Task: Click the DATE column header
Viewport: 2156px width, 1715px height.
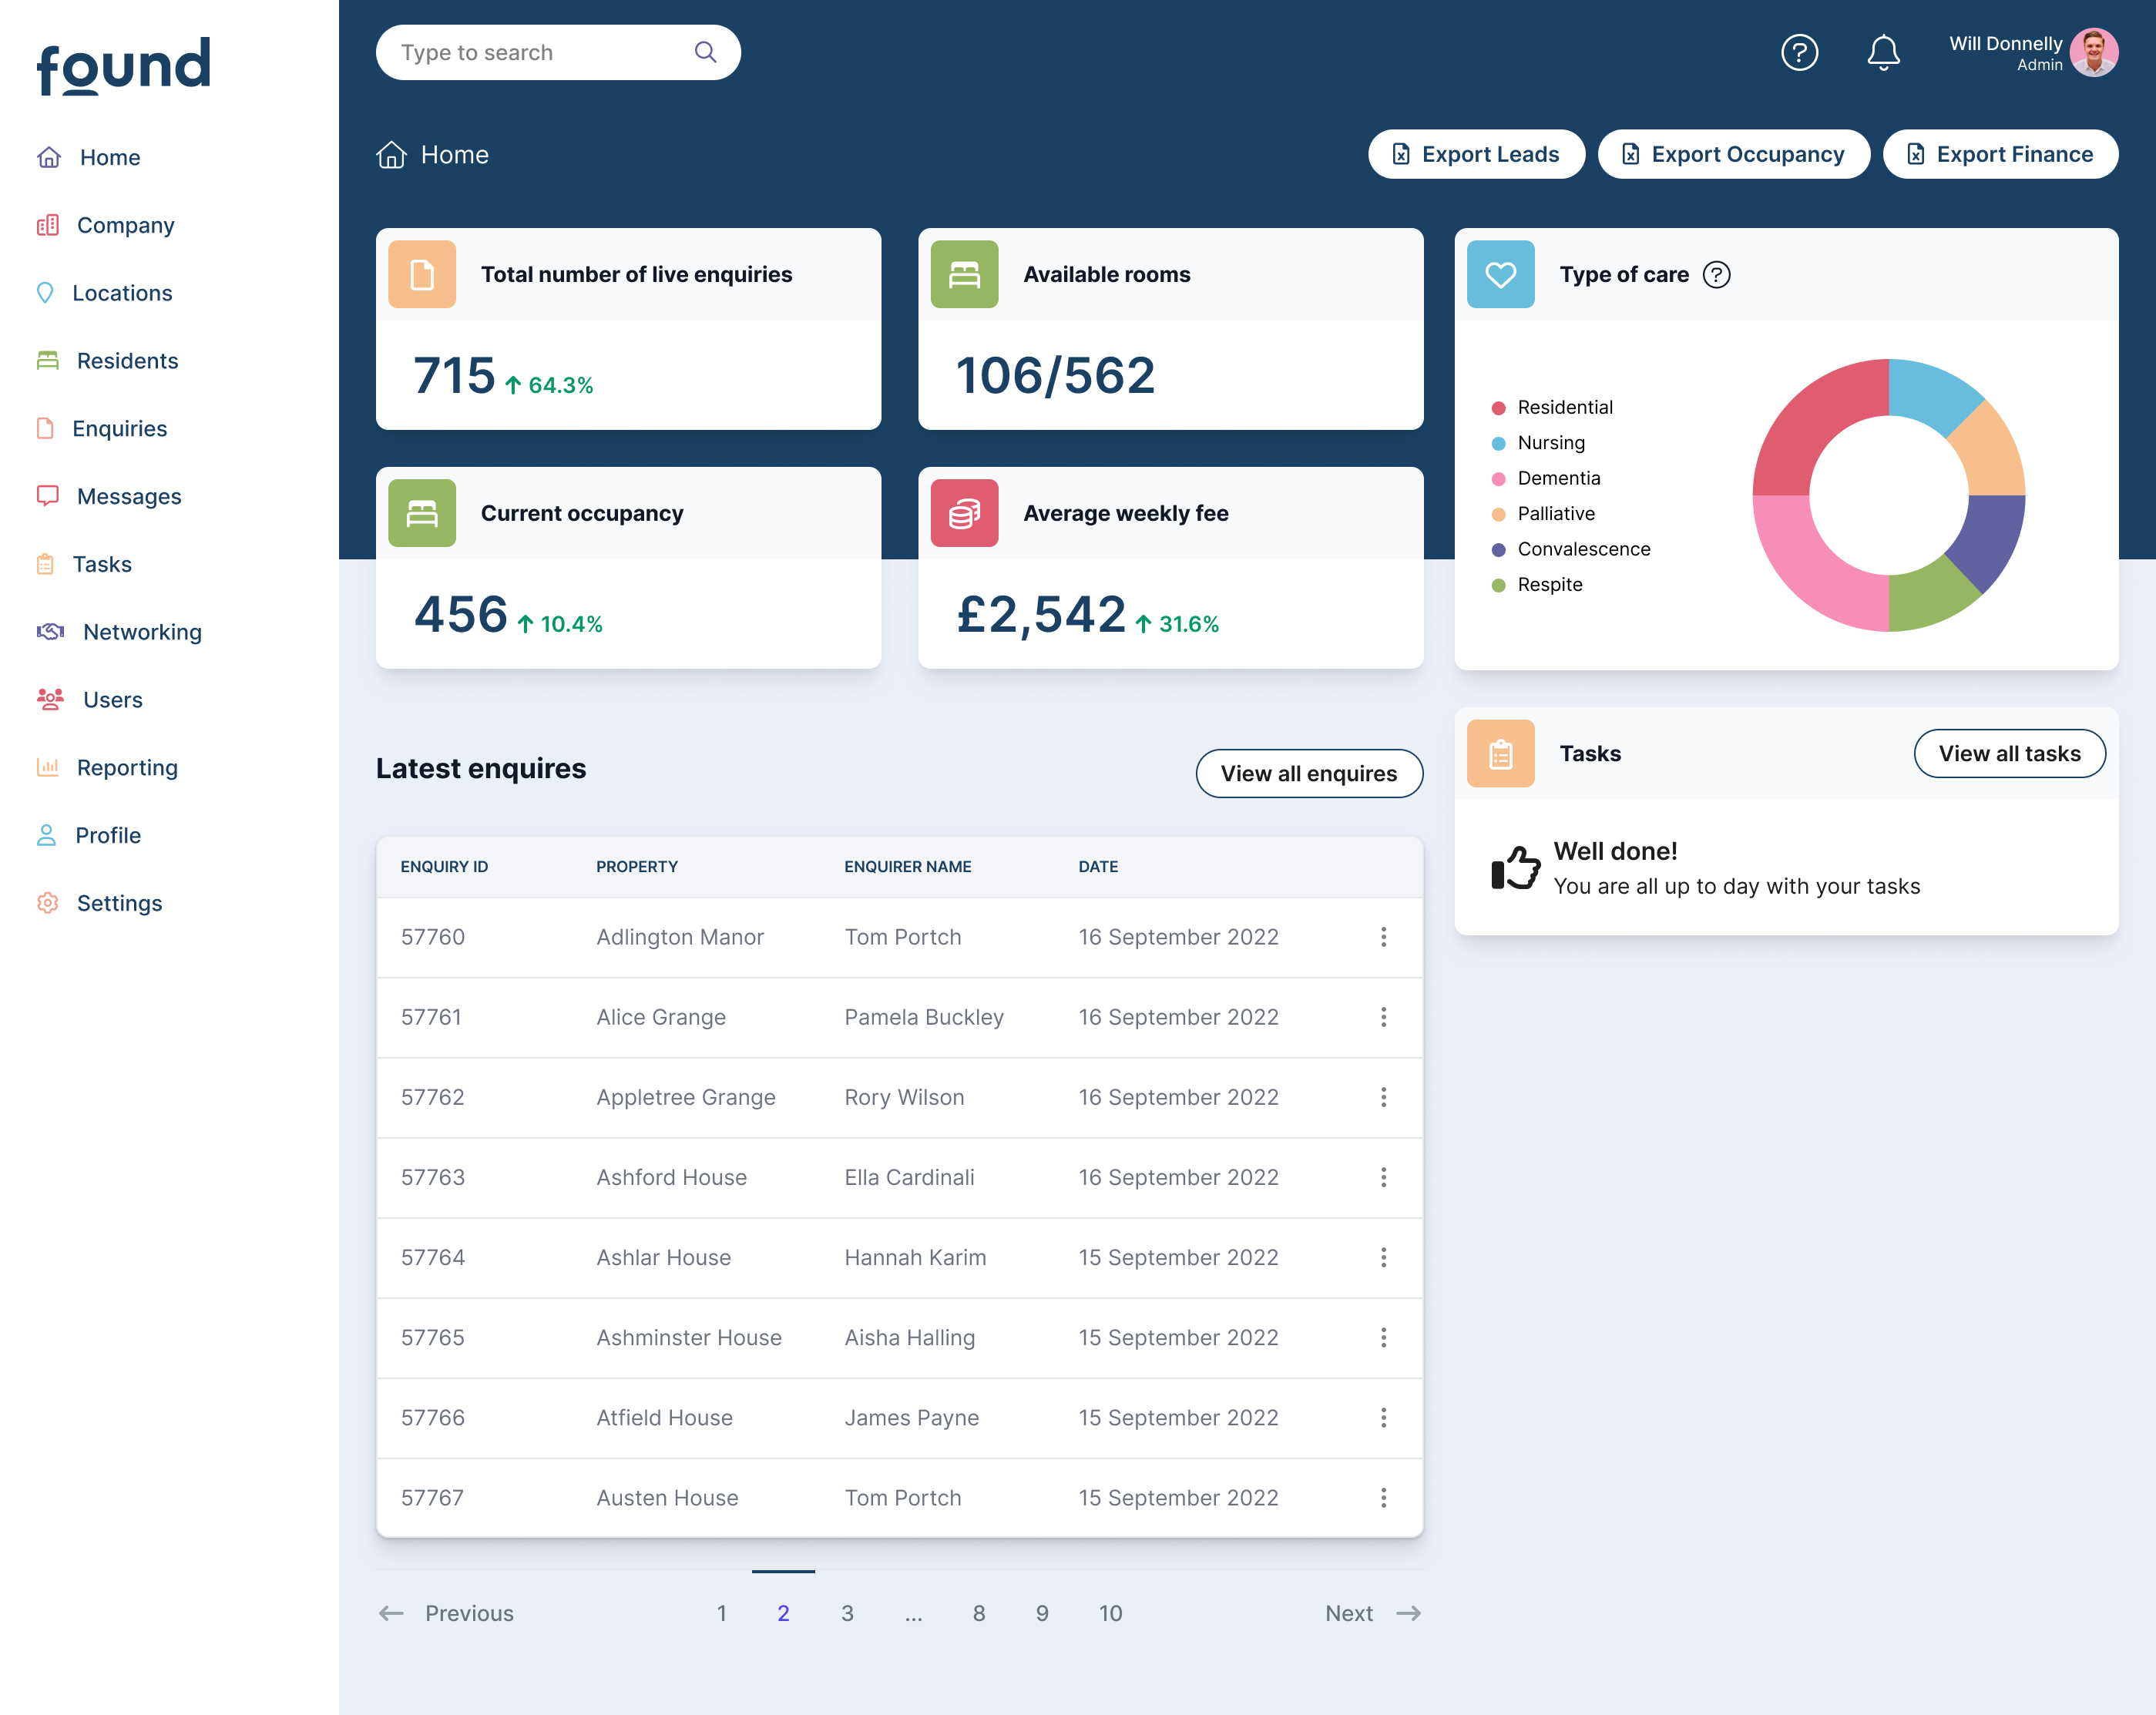Action: point(1098,866)
